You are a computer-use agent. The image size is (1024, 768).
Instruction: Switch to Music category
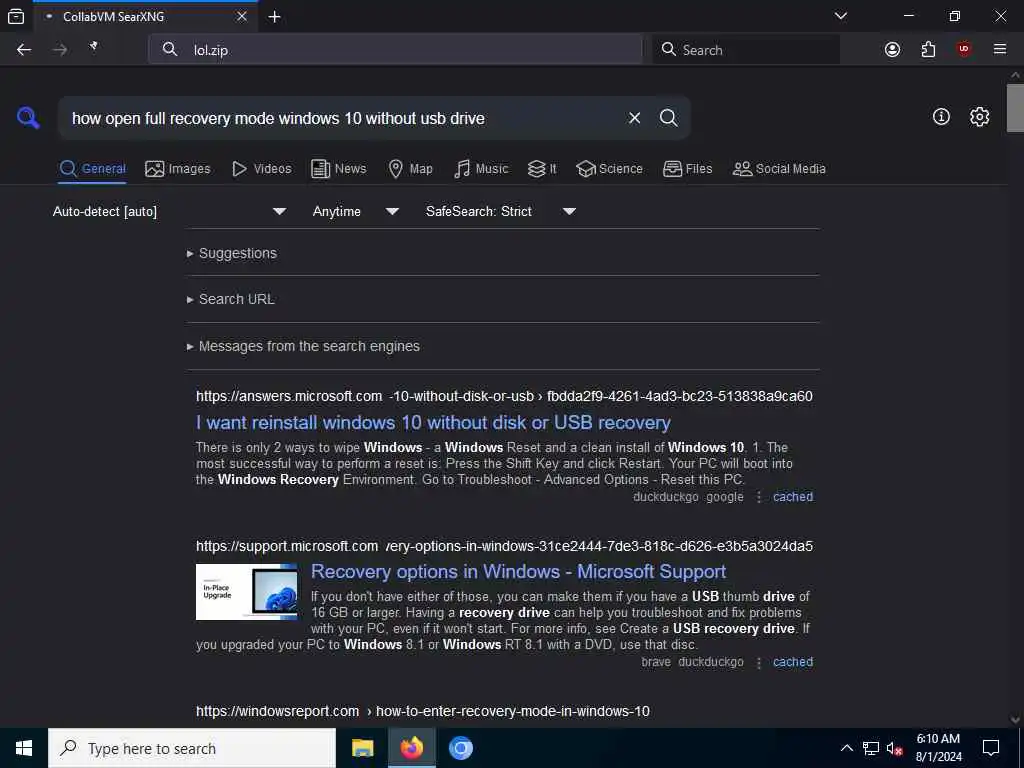coord(481,168)
